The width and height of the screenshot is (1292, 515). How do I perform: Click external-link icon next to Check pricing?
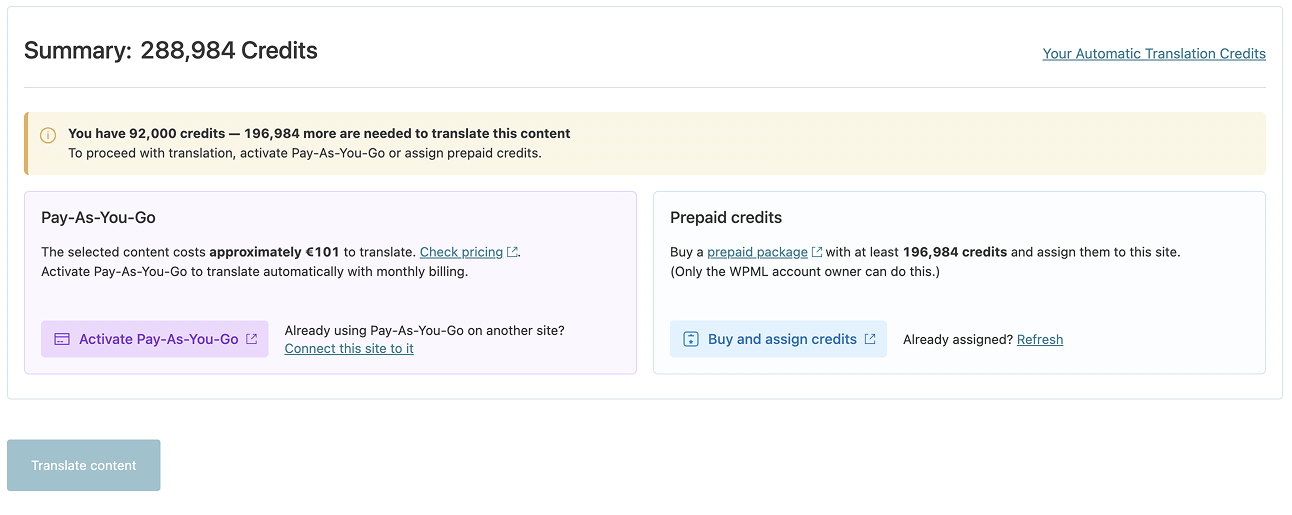point(513,252)
